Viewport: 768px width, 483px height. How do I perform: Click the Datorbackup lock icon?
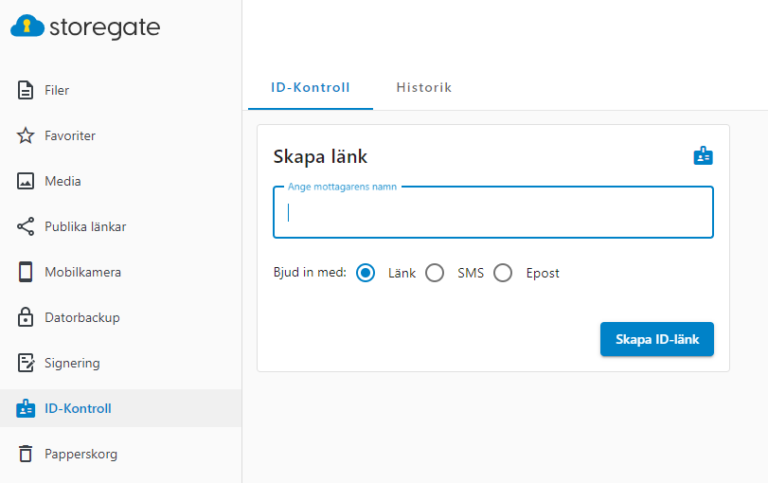coord(26,318)
